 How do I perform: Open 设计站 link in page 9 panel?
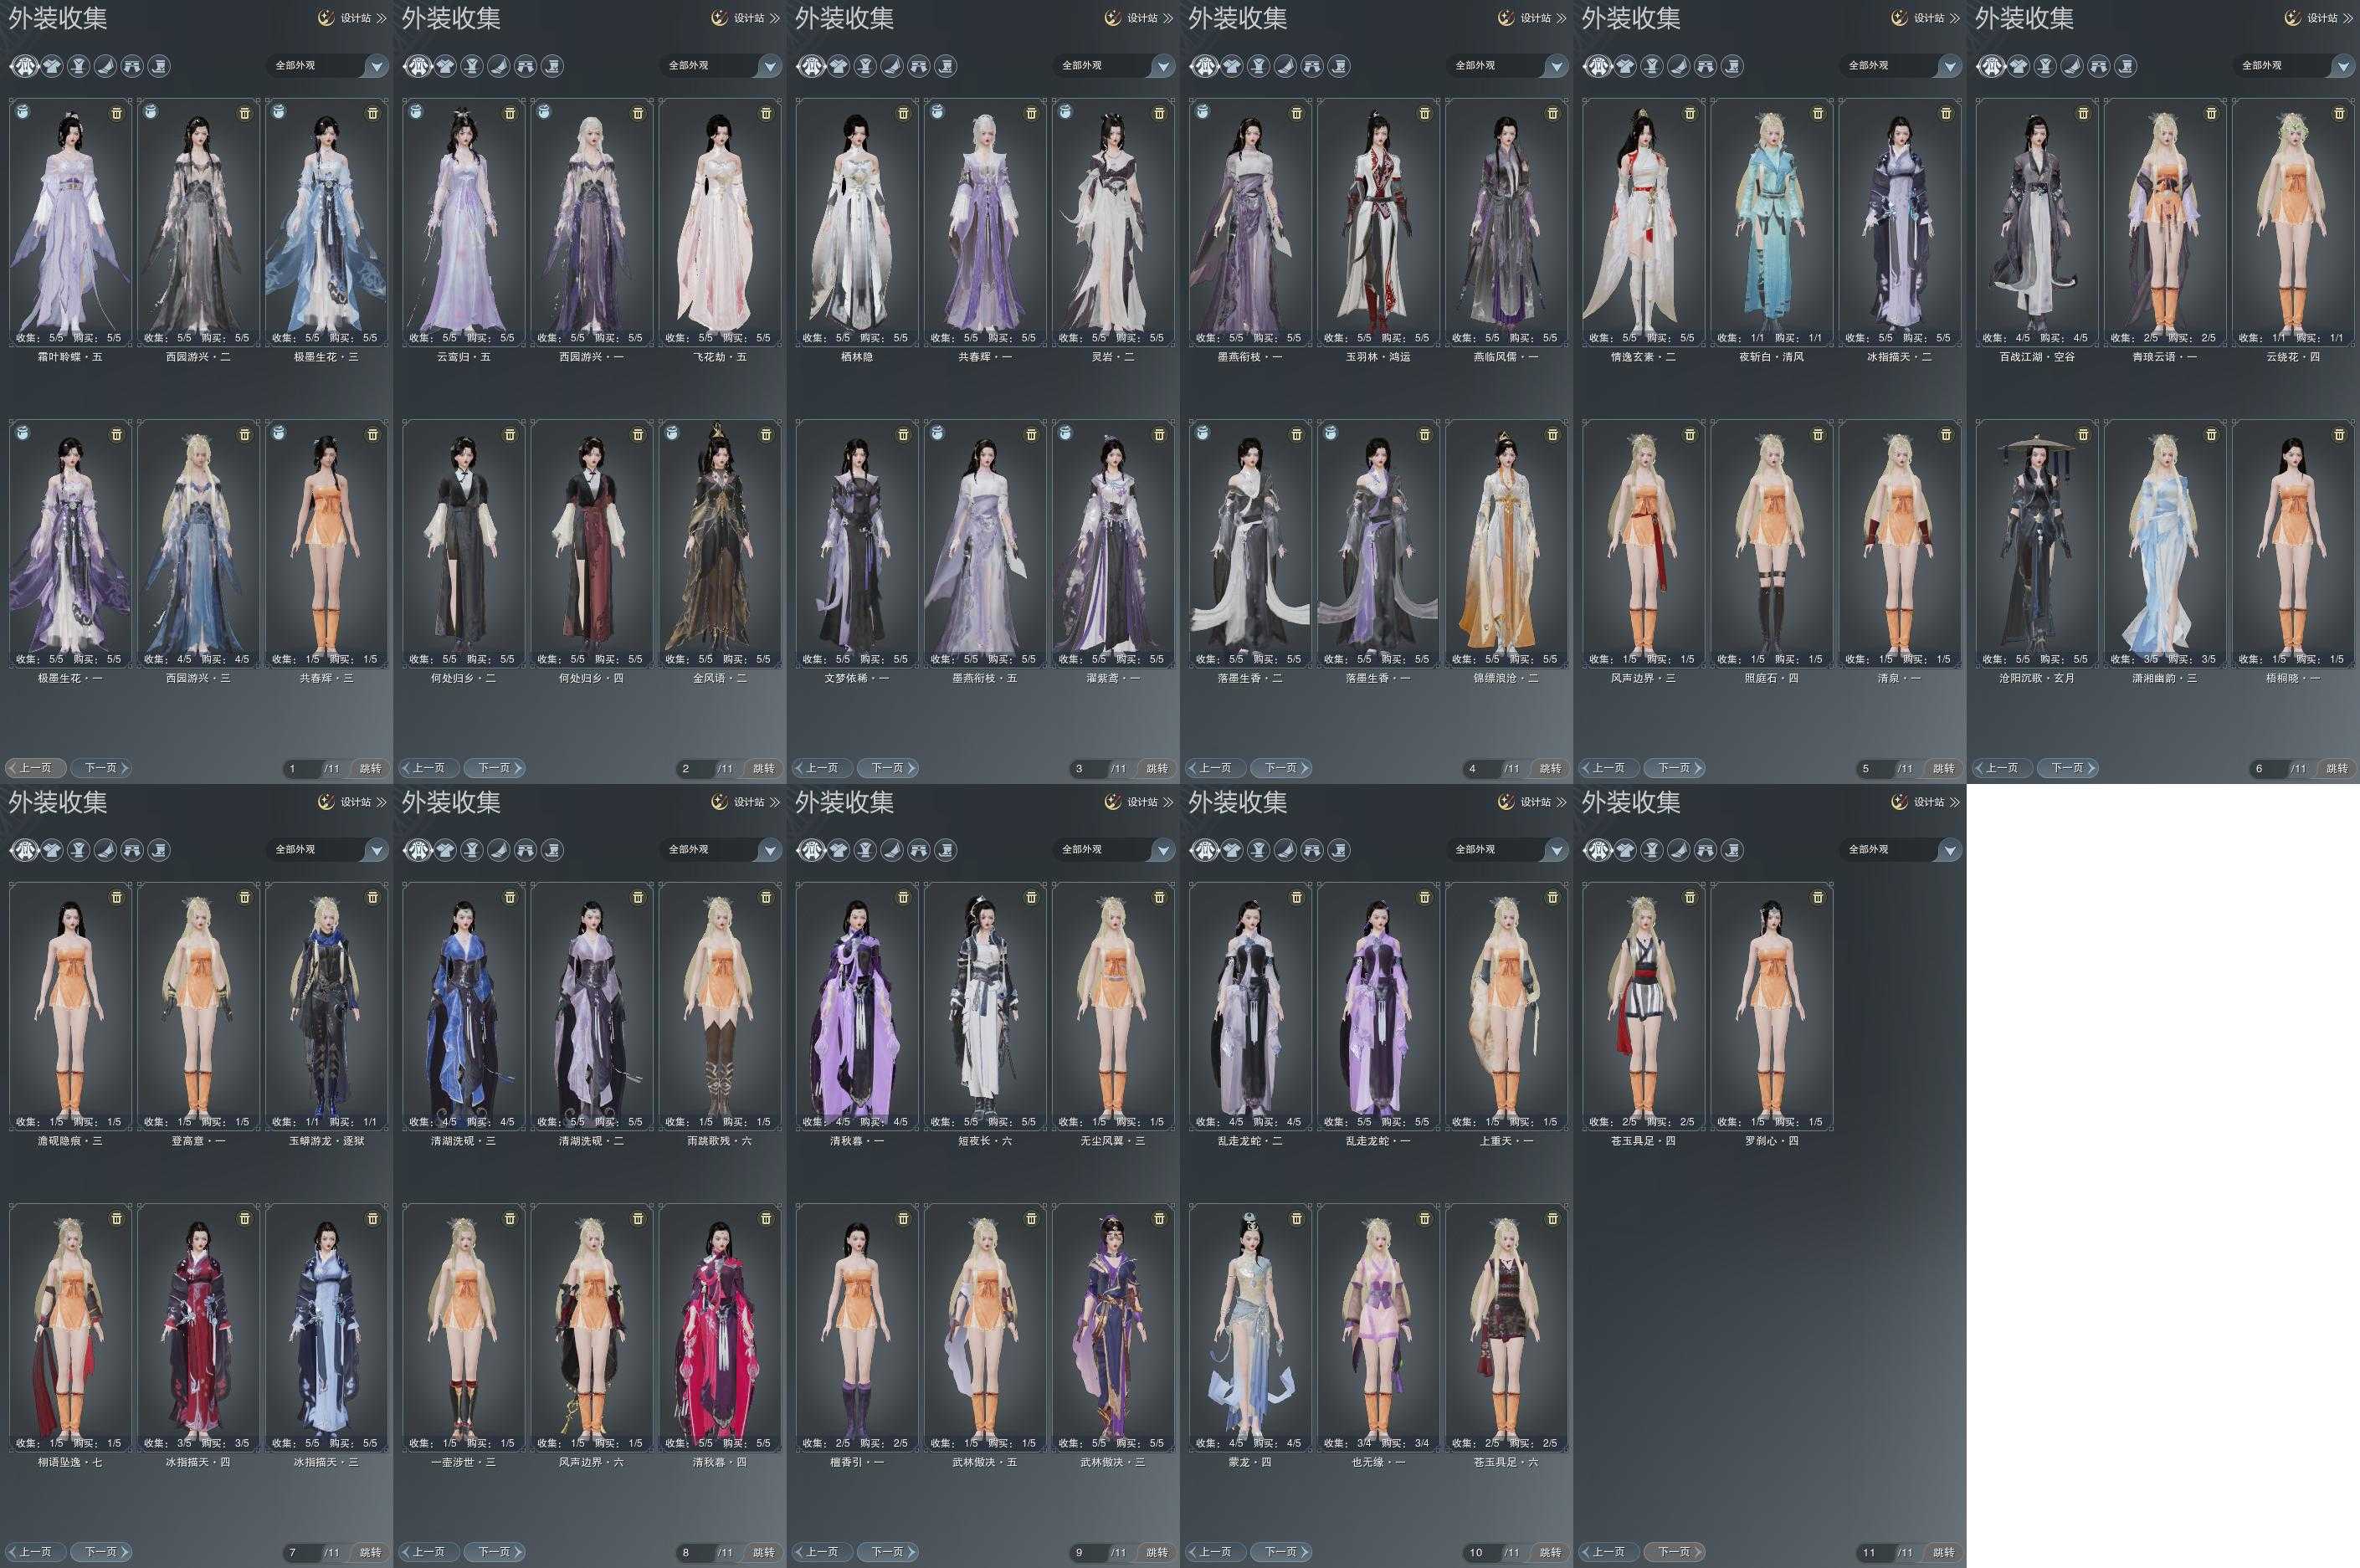[1143, 802]
